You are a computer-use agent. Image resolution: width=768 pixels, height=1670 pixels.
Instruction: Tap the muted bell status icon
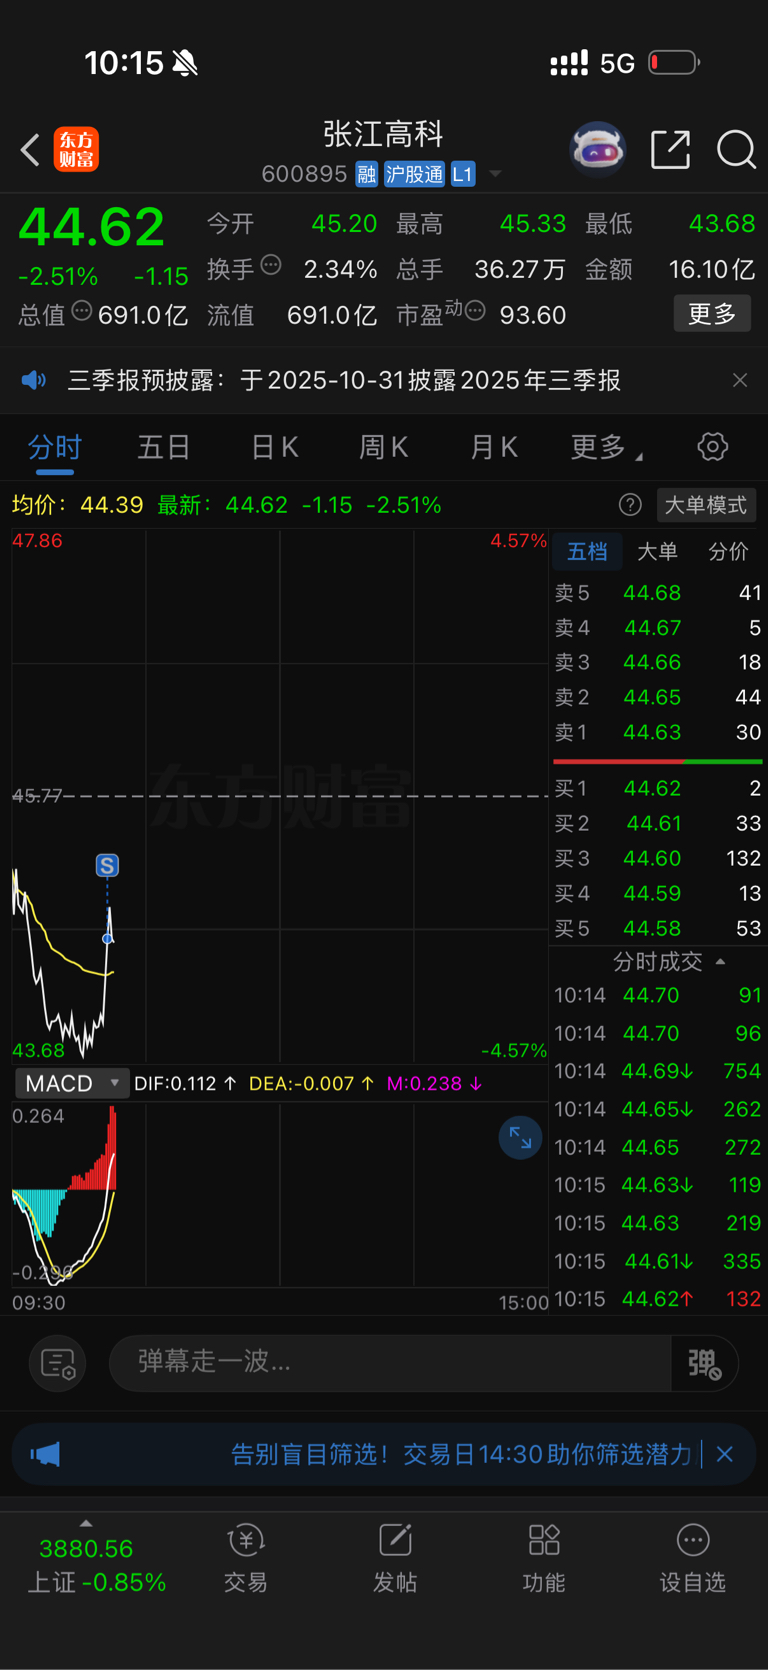(x=185, y=64)
